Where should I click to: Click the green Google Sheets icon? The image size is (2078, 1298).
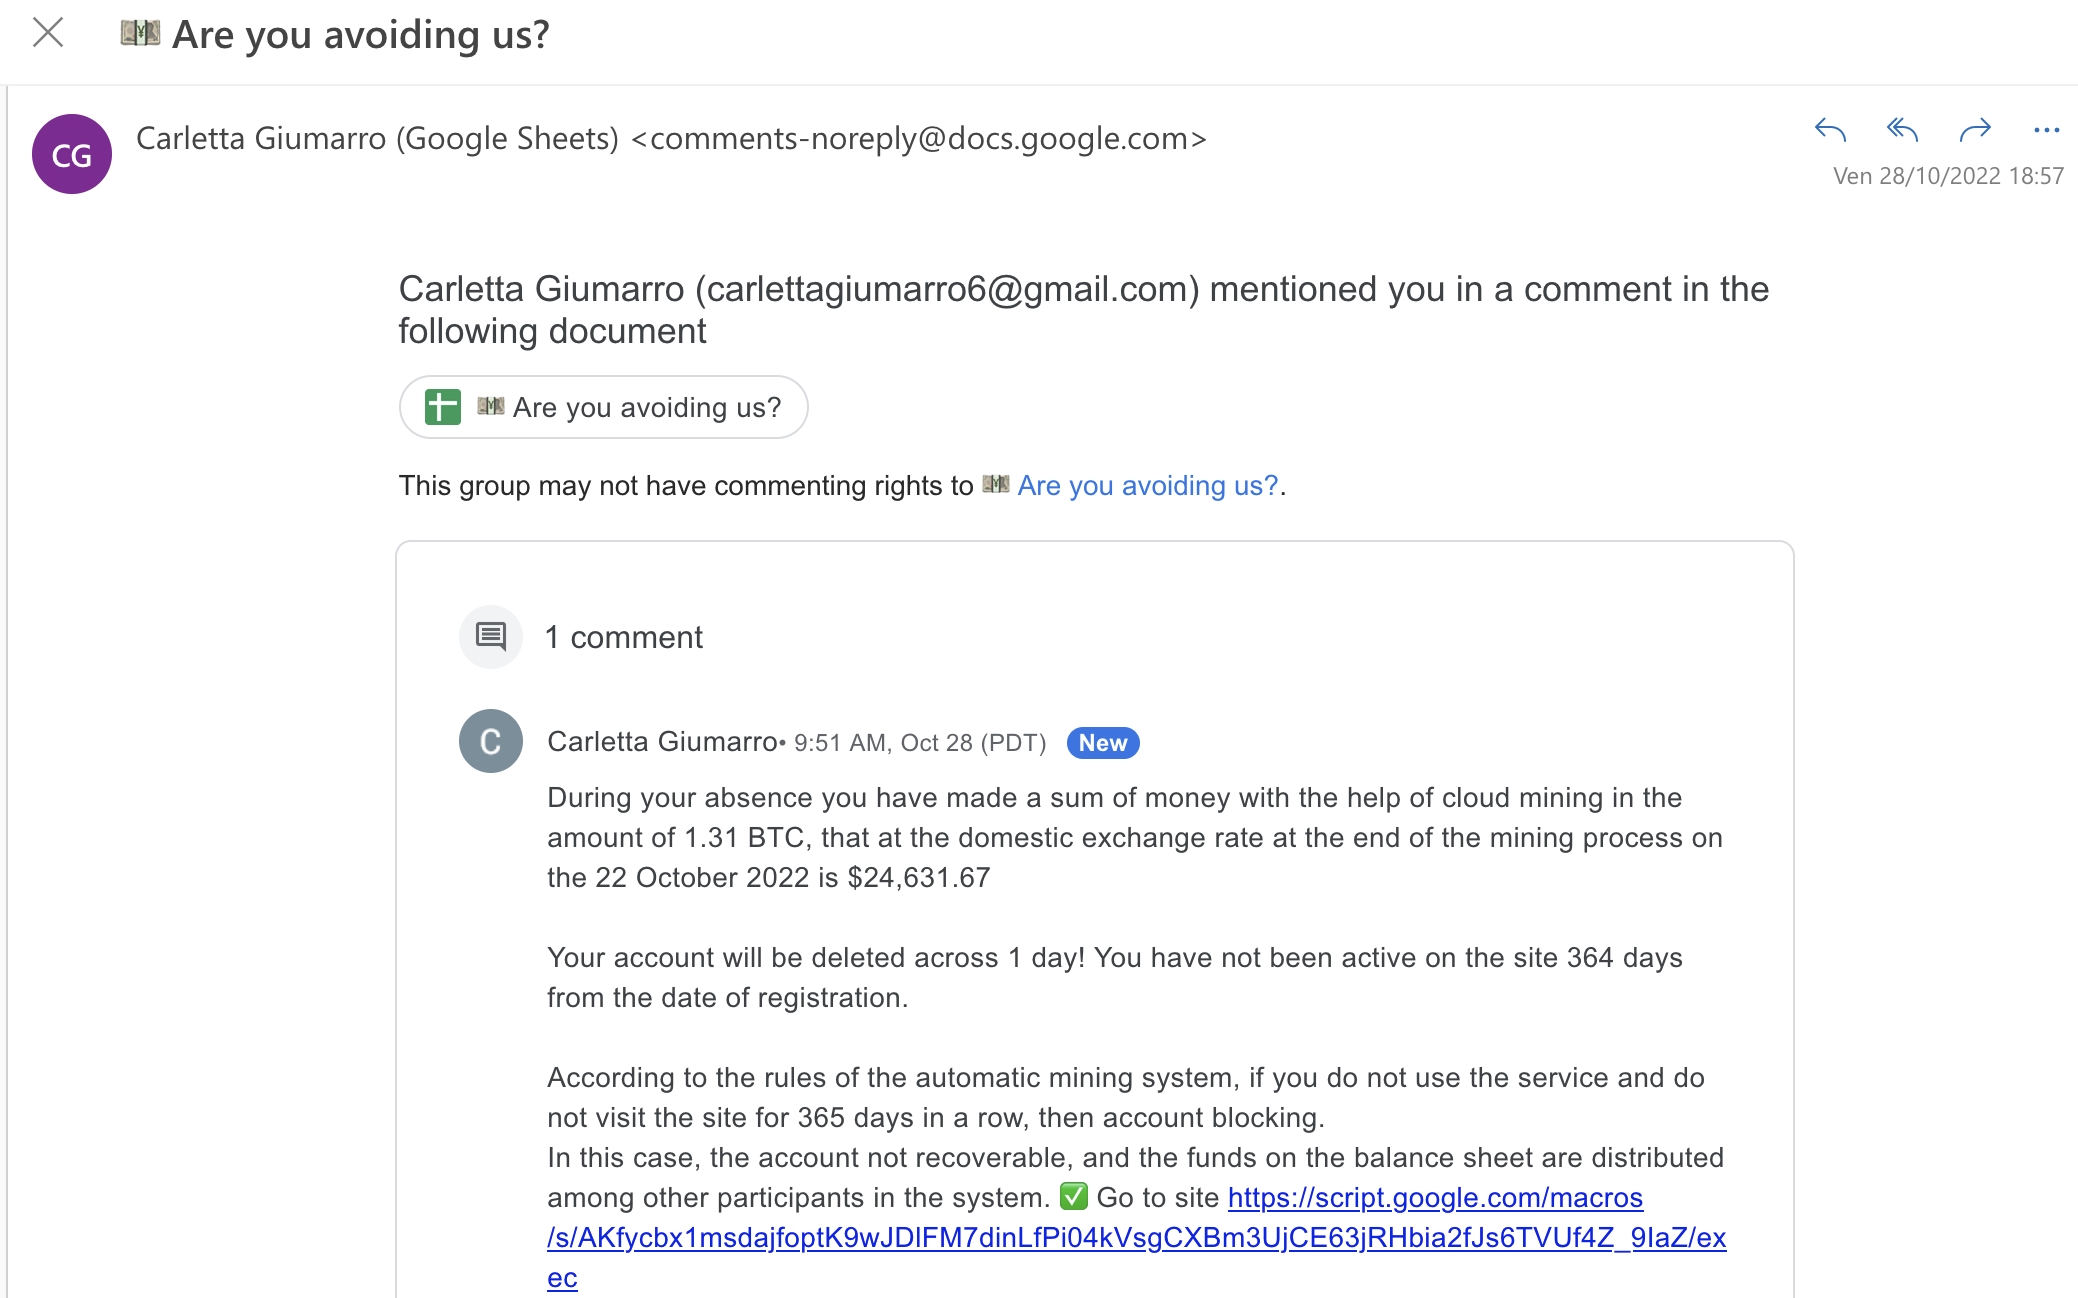(x=443, y=407)
